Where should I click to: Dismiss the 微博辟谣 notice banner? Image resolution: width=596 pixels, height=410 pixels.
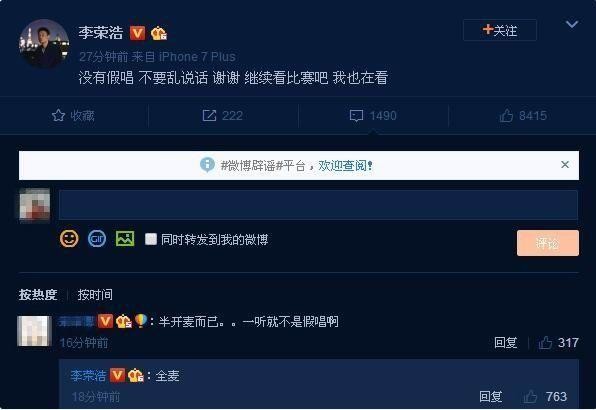(x=565, y=165)
